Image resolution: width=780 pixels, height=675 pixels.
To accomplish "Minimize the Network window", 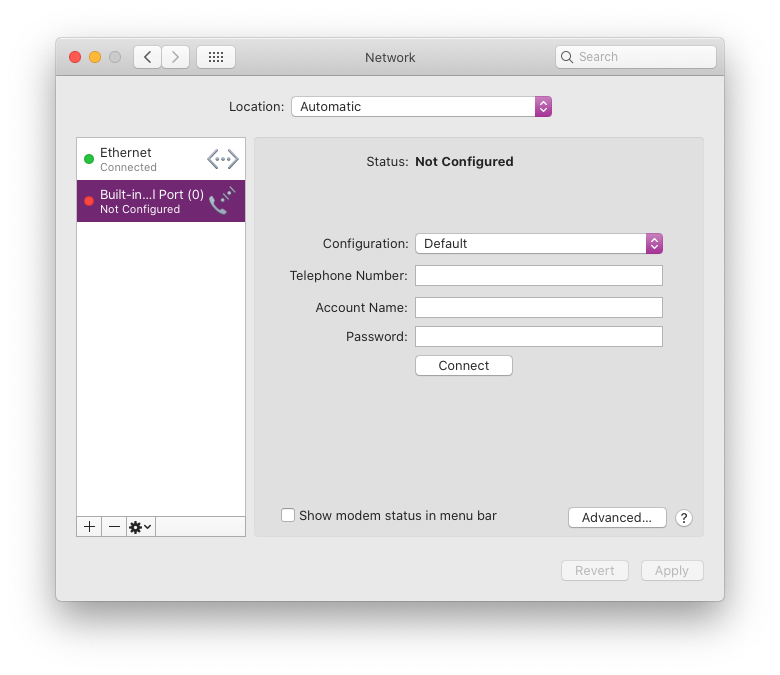I will 95,57.
